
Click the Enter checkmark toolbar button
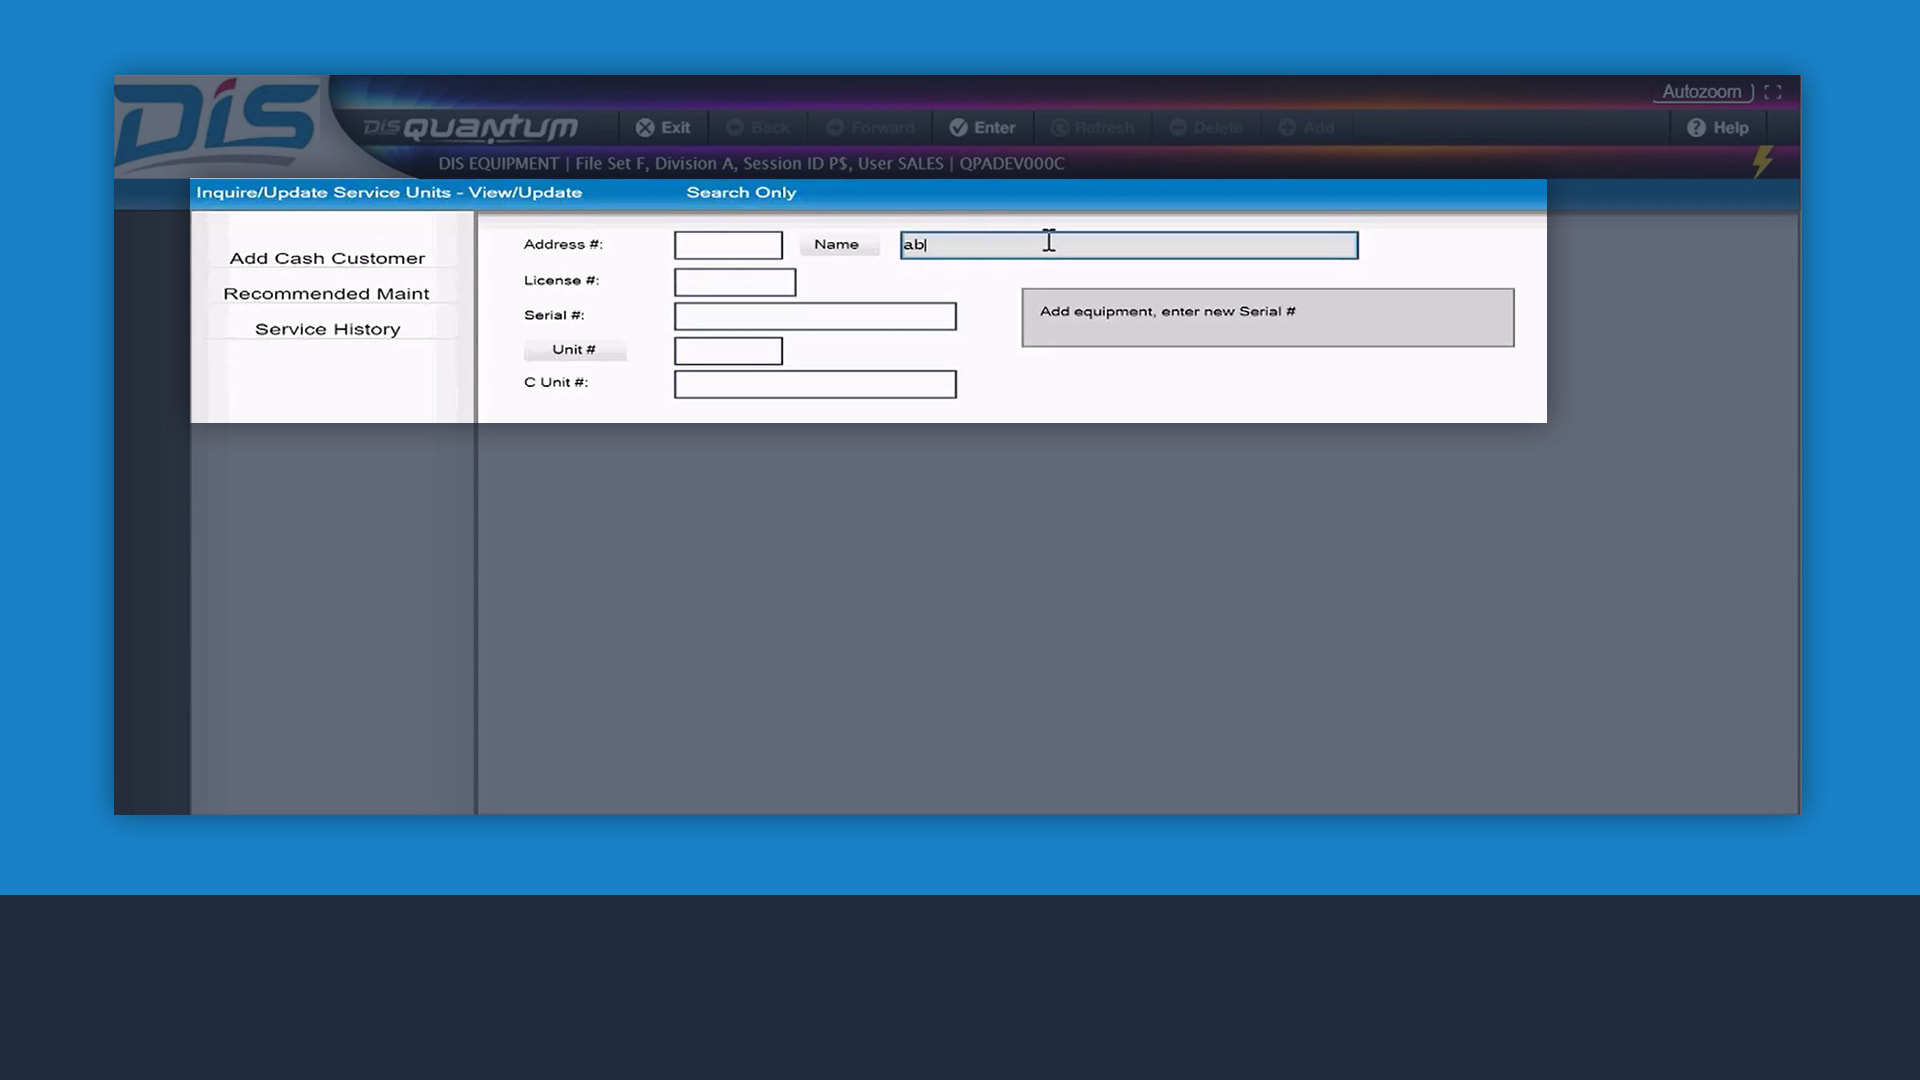[982, 127]
